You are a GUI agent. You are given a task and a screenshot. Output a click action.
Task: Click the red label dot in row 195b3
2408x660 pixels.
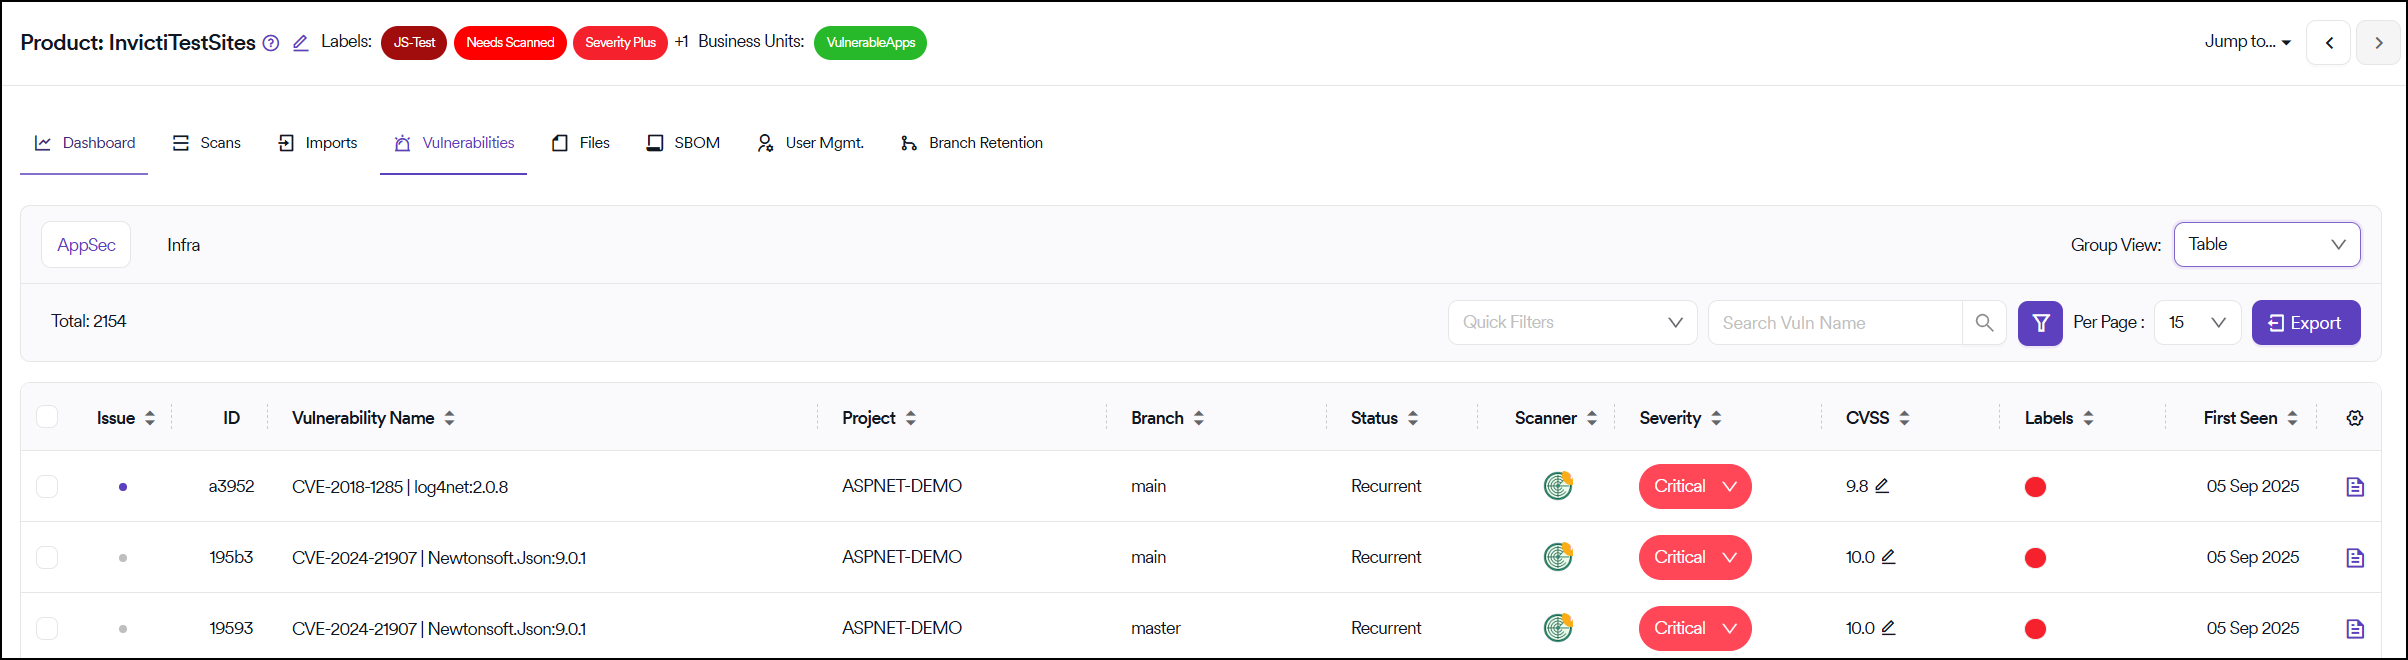coord(2035,558)
